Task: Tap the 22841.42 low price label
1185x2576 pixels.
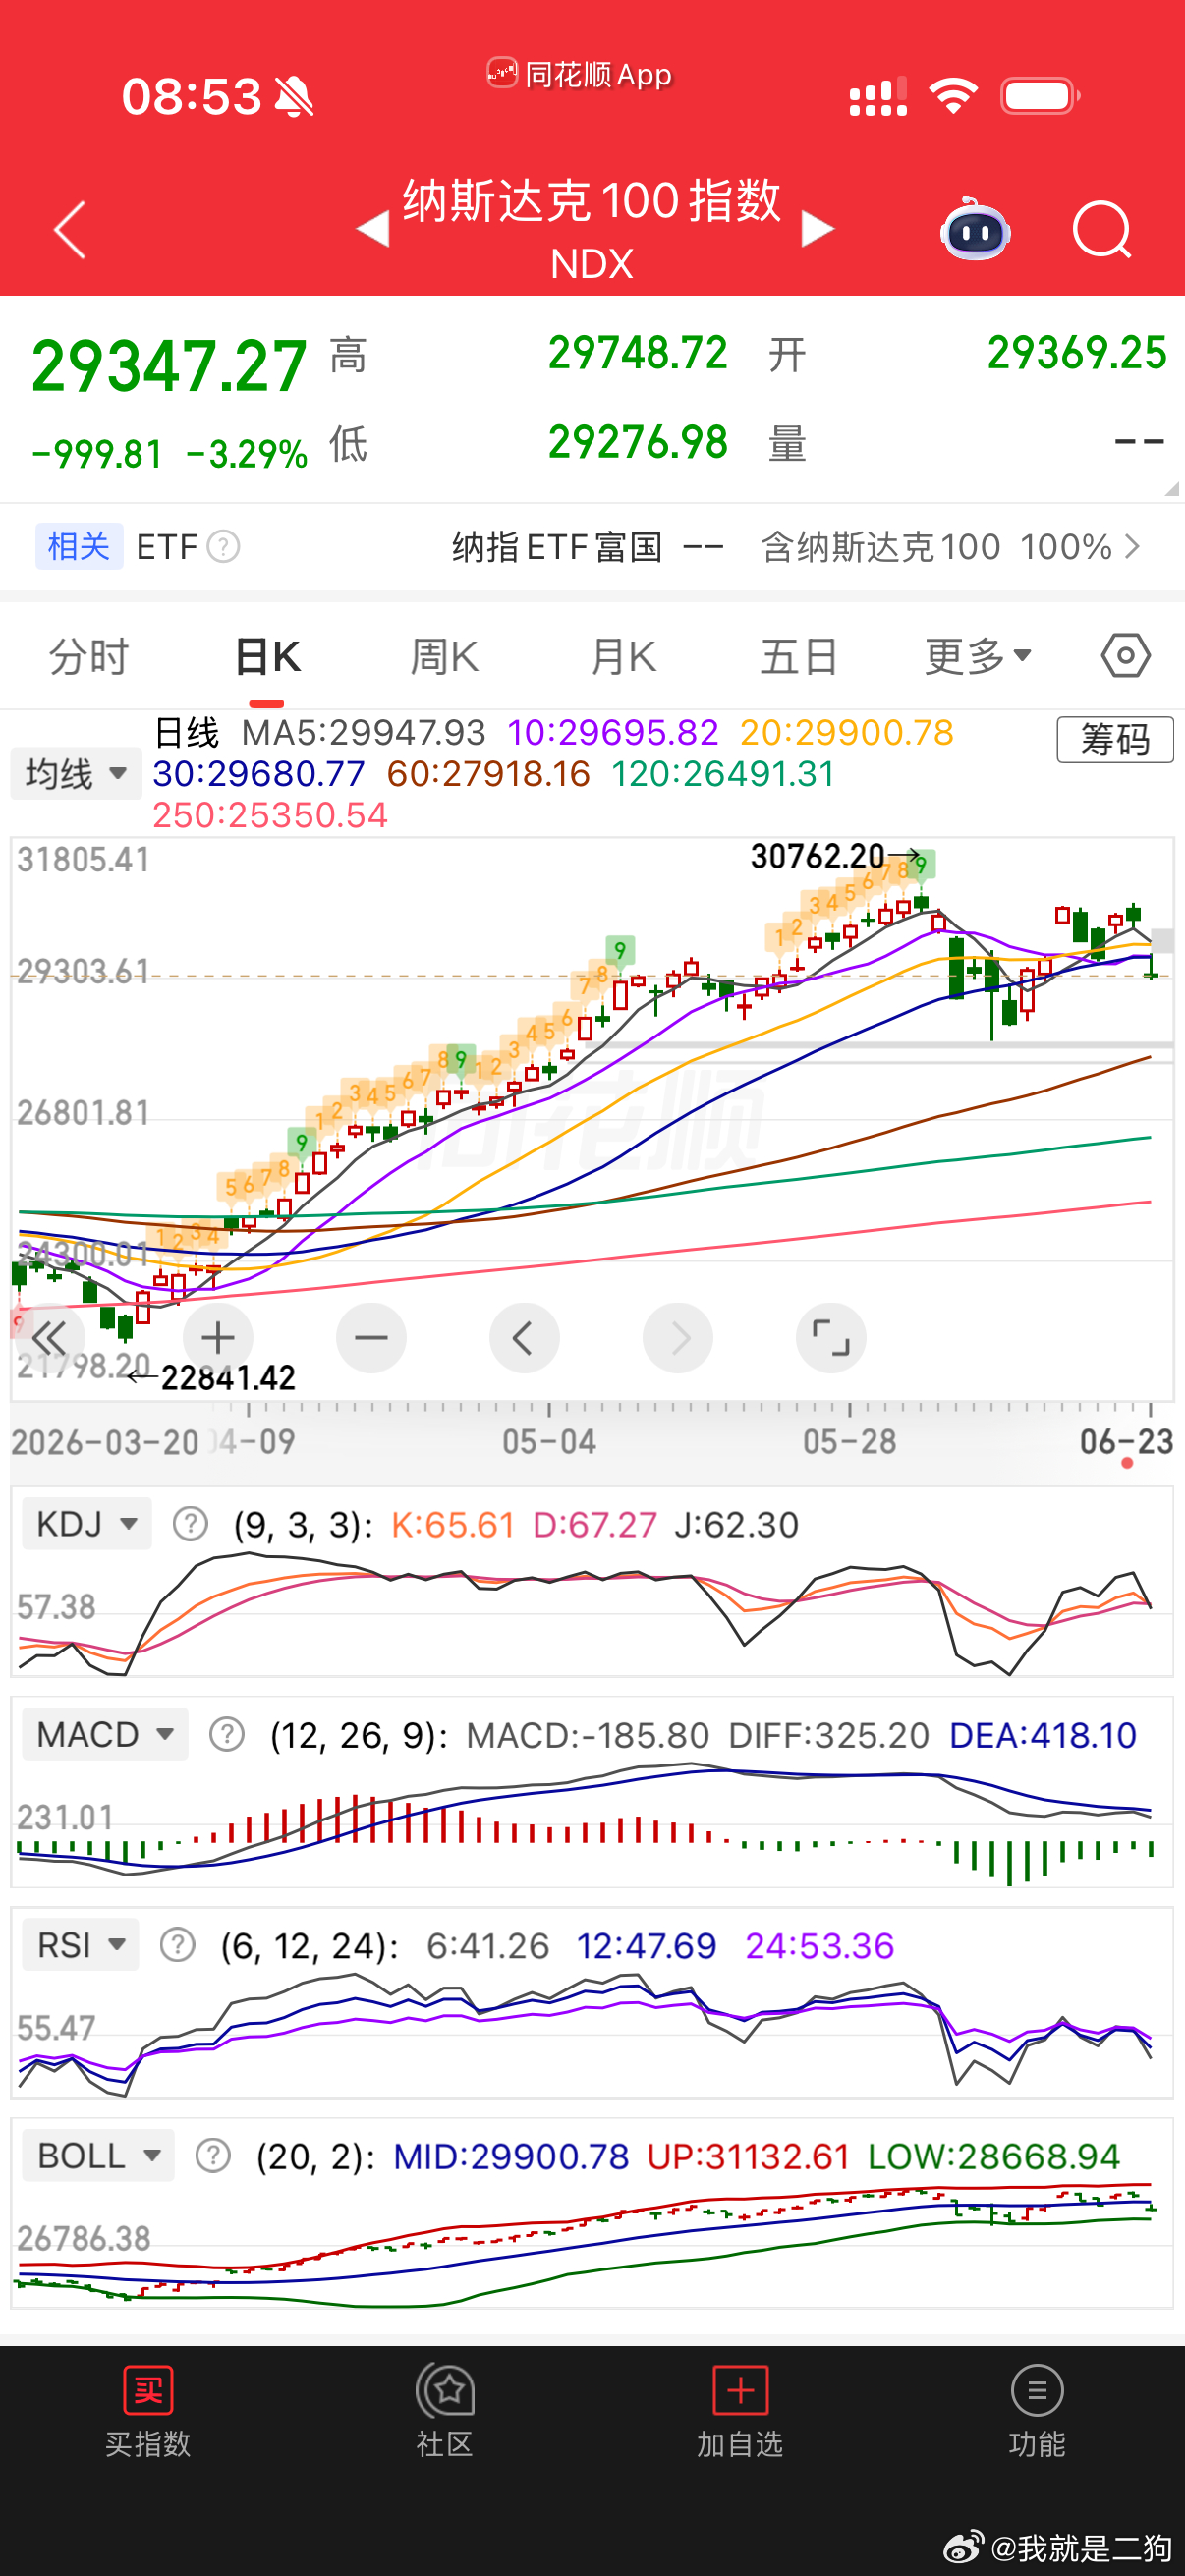Action: point(228,1378)
